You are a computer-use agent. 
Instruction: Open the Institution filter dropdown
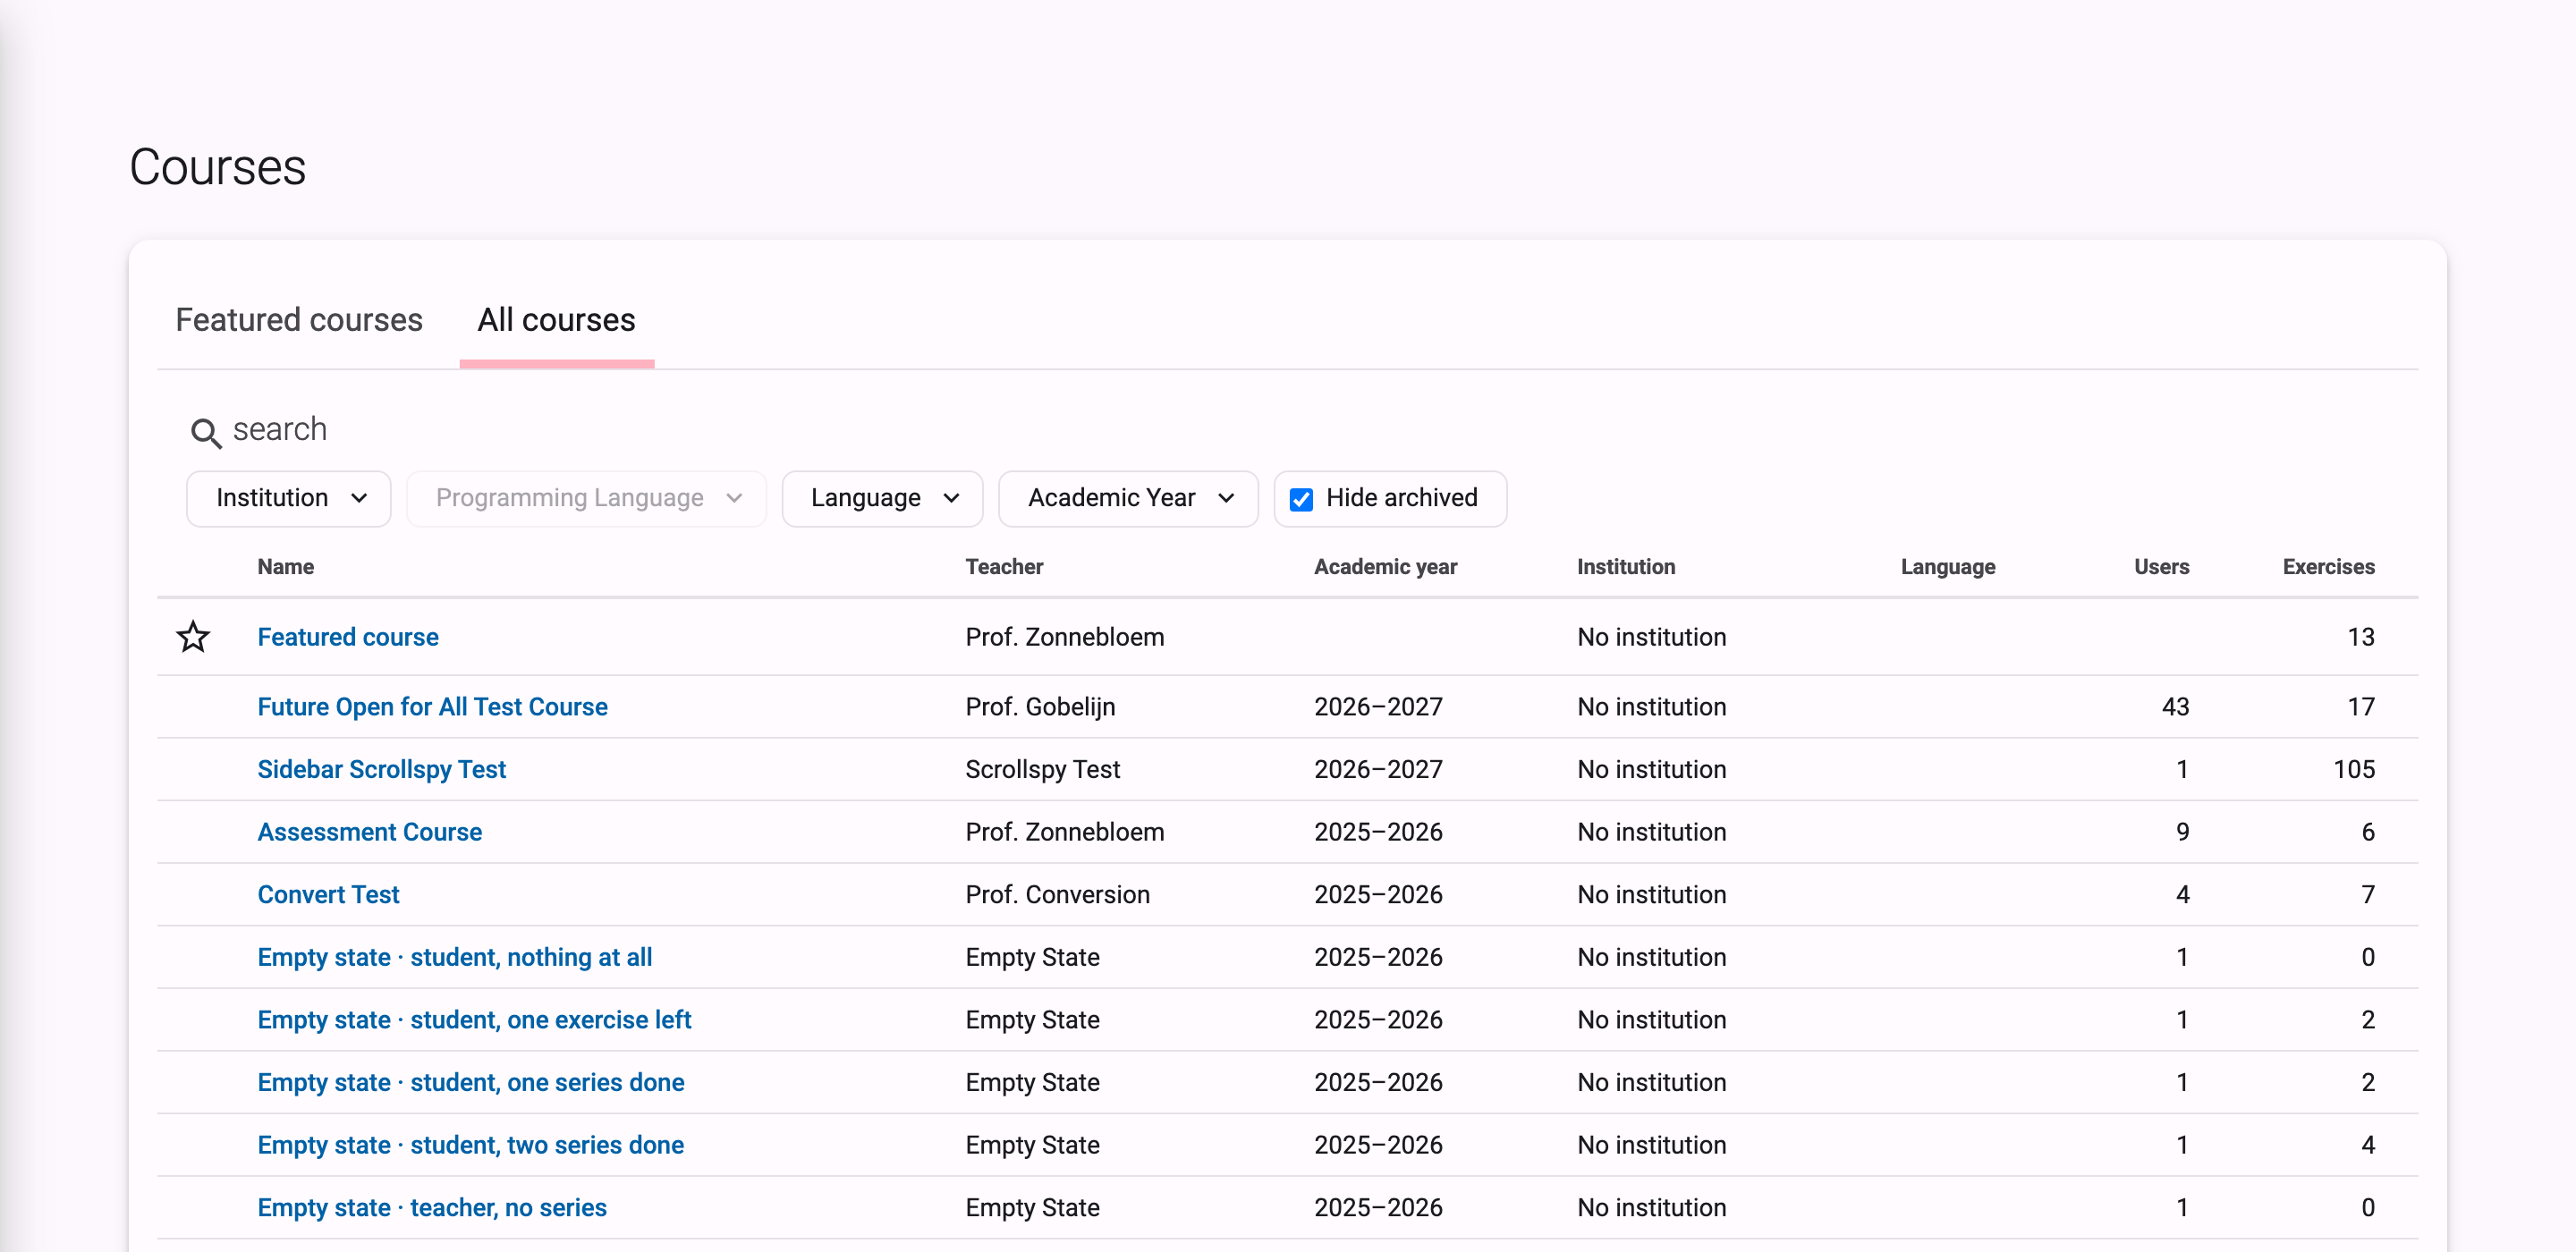pyautogui.click(x=289, y=498)
